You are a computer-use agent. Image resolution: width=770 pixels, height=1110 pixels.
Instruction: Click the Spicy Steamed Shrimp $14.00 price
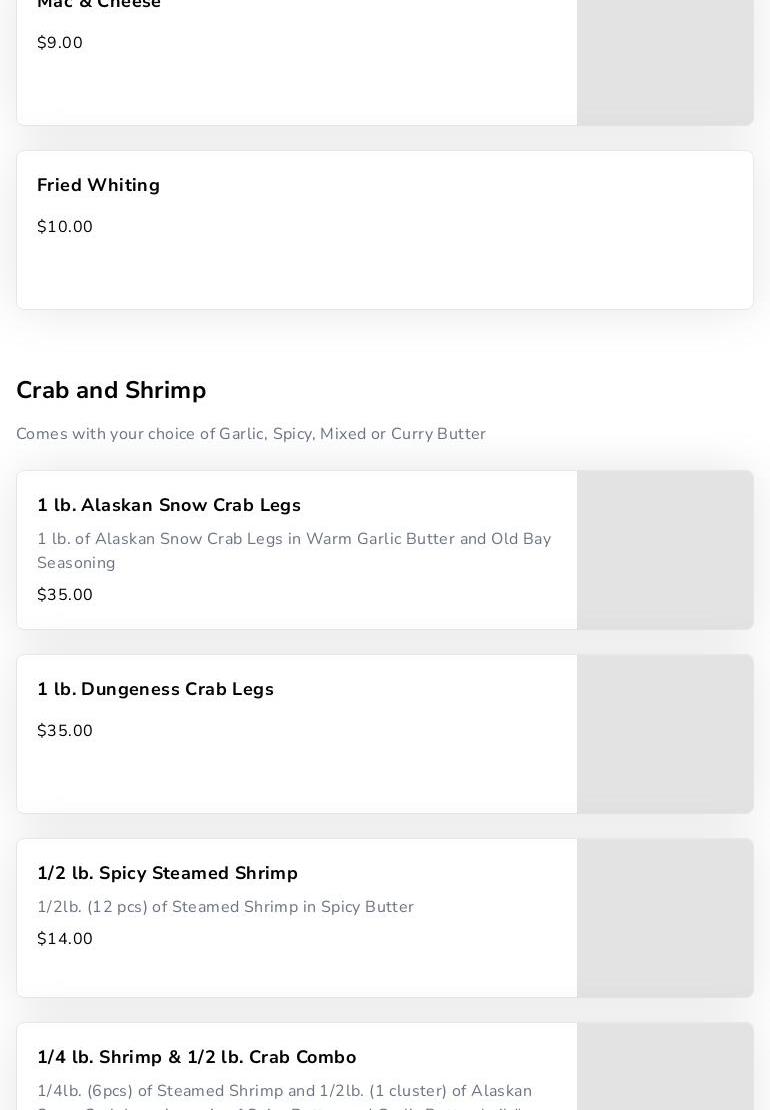pyautogui.click(x=65, y=939)
